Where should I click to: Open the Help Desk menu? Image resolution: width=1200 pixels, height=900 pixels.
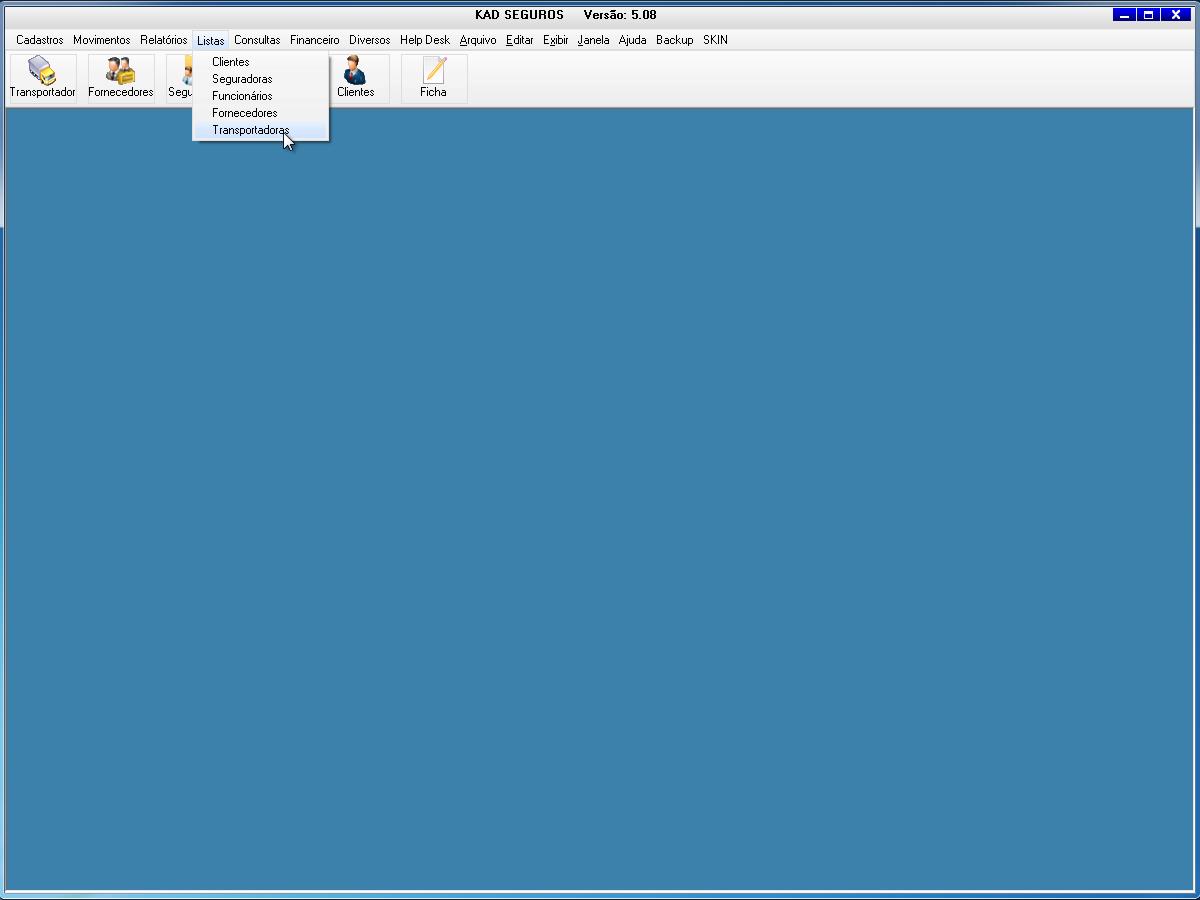coord(425,40)
